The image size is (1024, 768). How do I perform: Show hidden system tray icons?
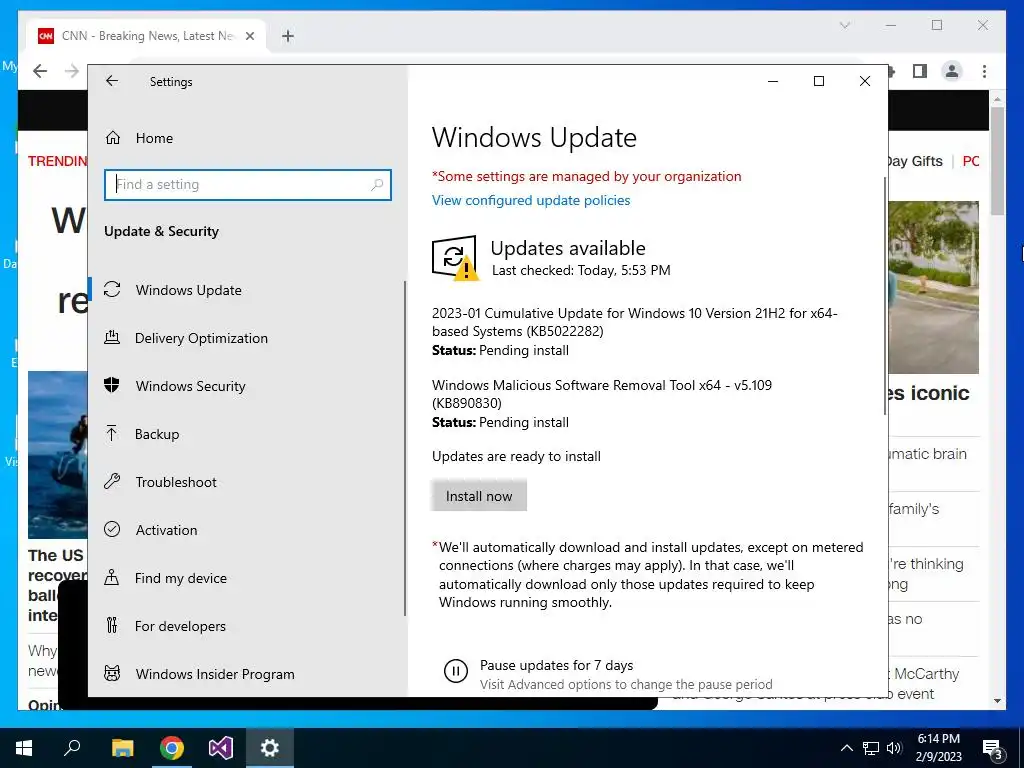[x=846, y=748]
